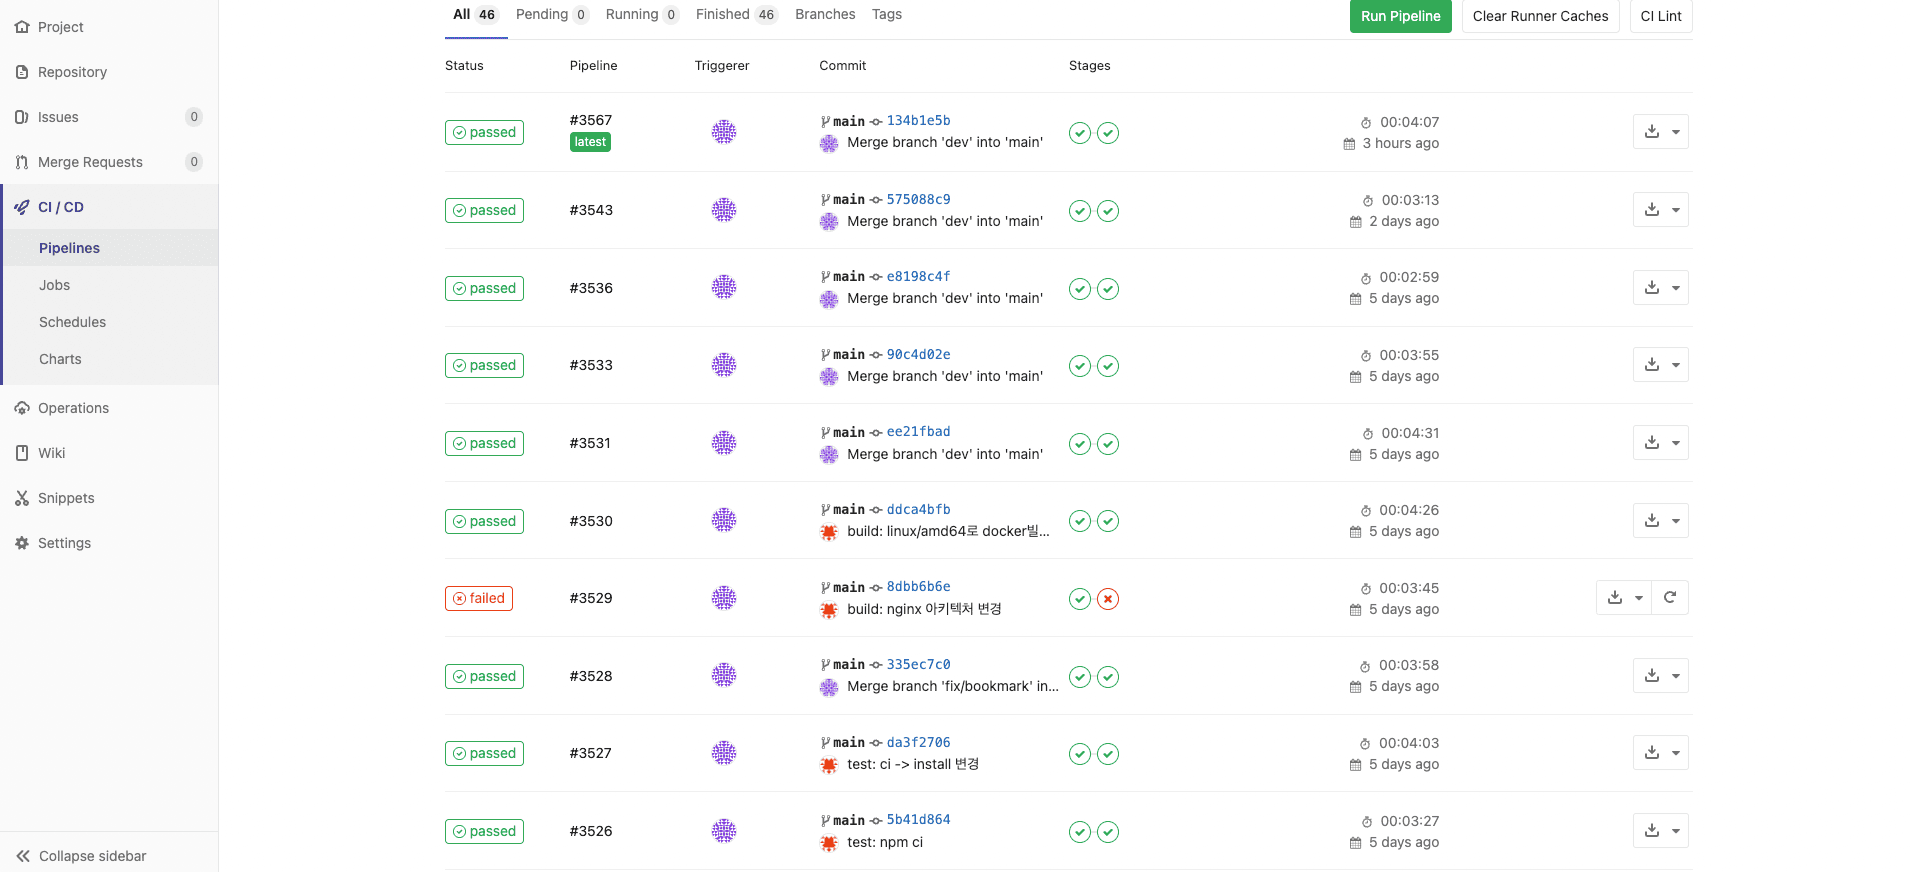Switch to the Finished pipelines tab
This screenshot has height=872, width=1910.
tap(735, 15)
